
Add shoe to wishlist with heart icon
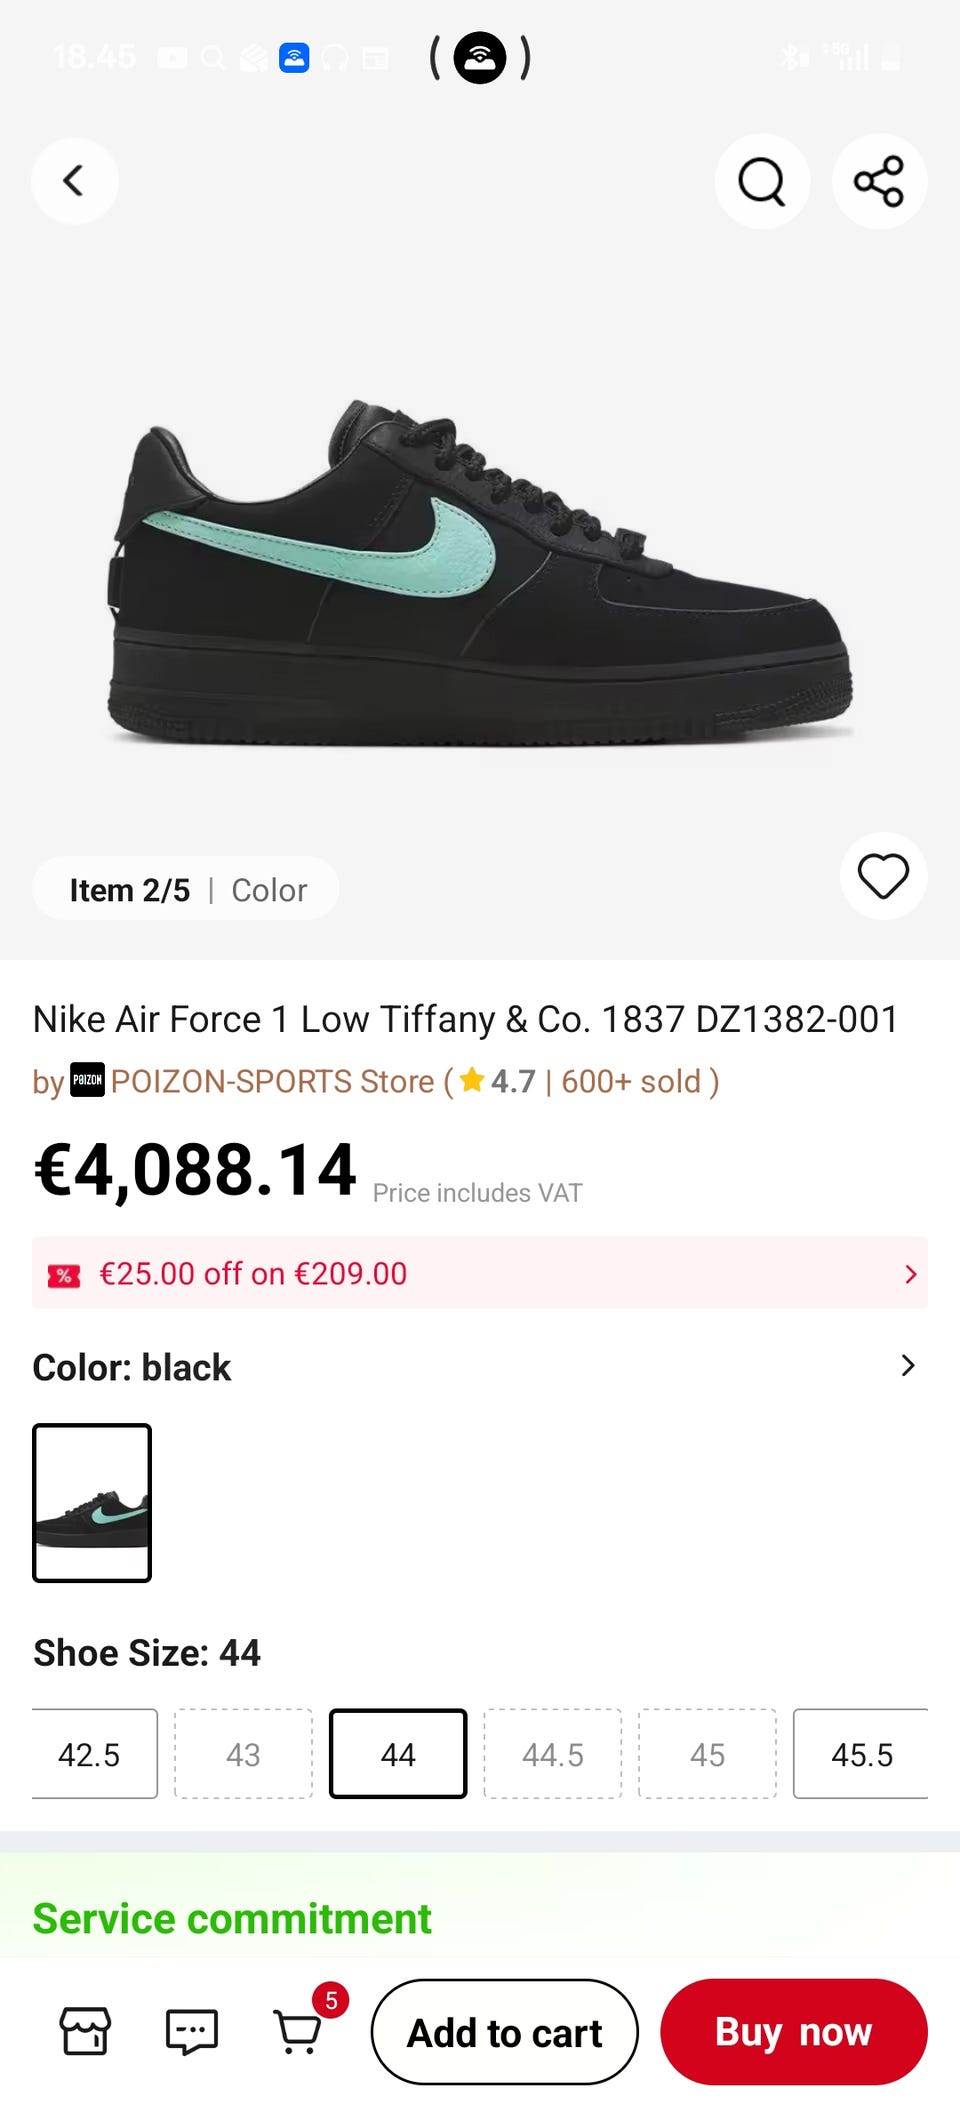883,876
